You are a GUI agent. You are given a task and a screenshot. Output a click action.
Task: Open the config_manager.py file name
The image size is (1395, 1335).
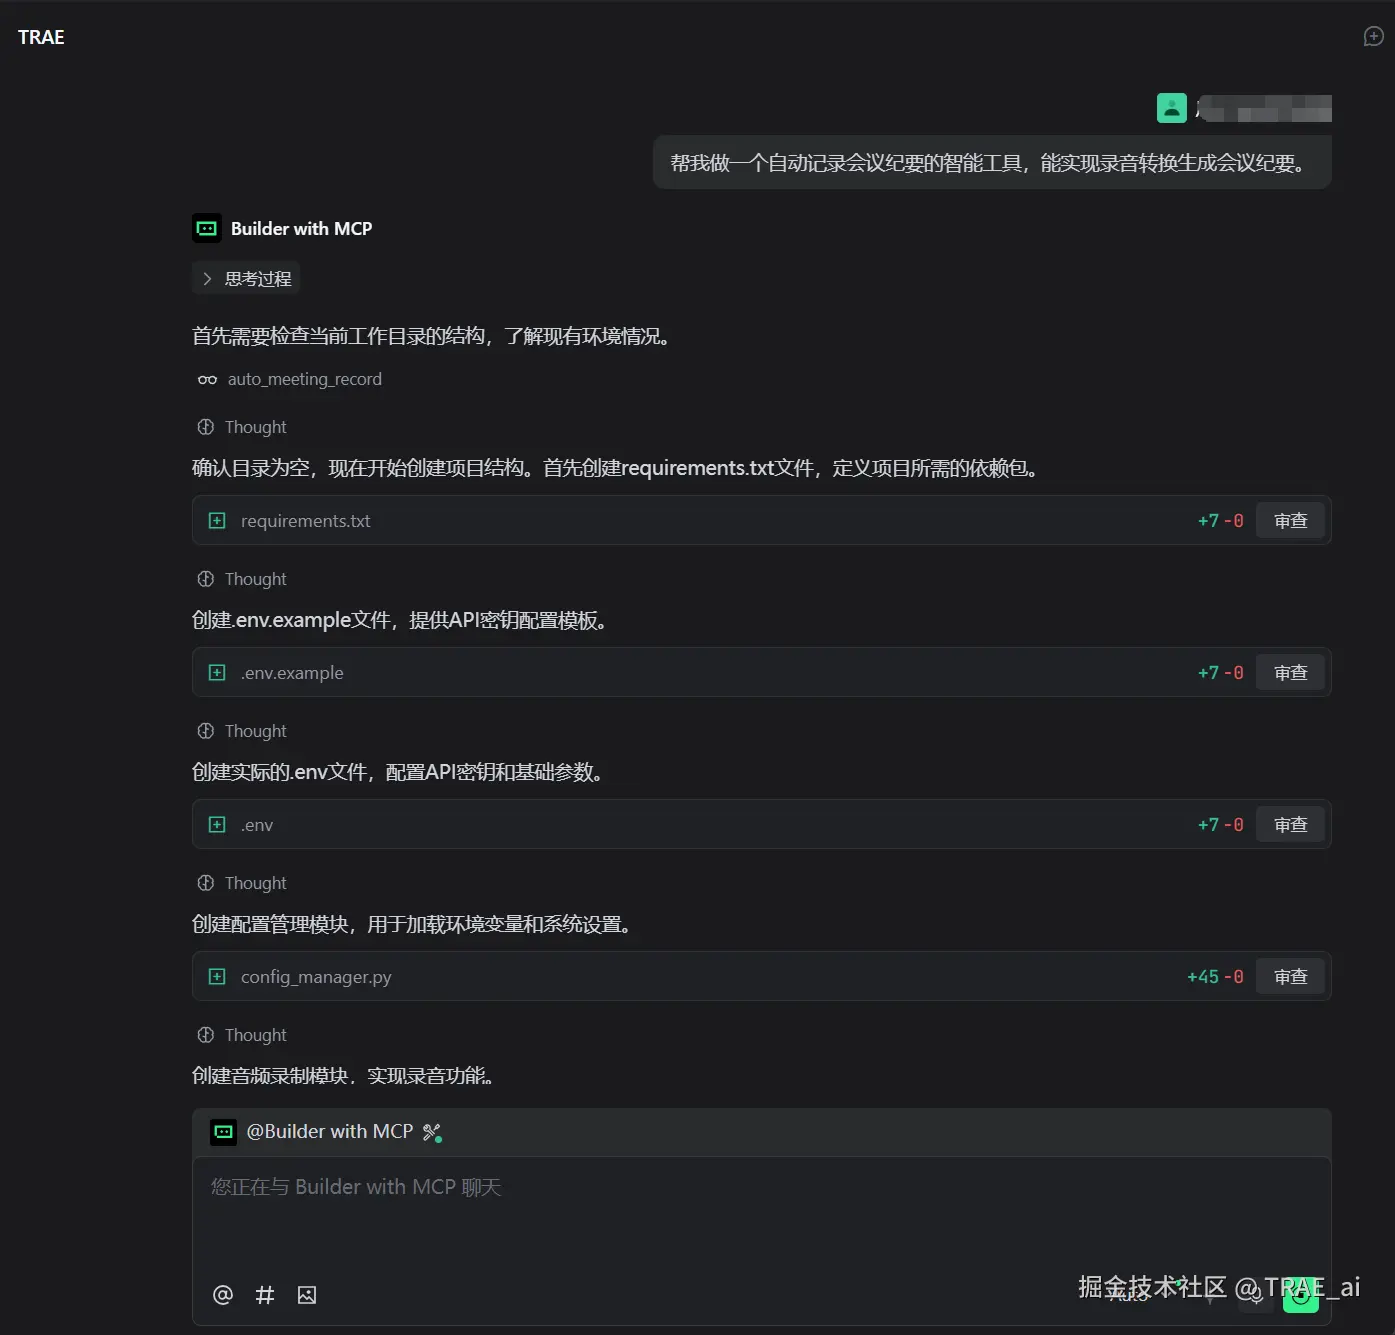click(316, 977)
